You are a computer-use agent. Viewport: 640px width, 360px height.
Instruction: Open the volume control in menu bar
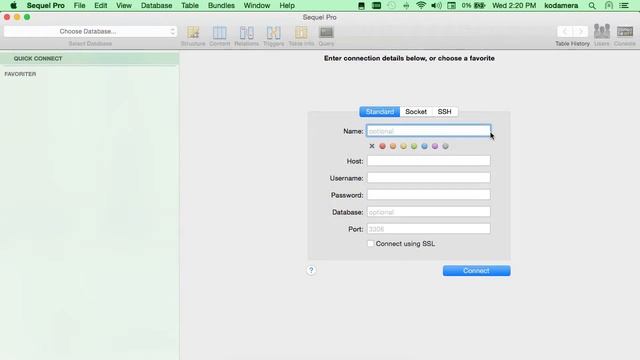click(x=436, y=6)
